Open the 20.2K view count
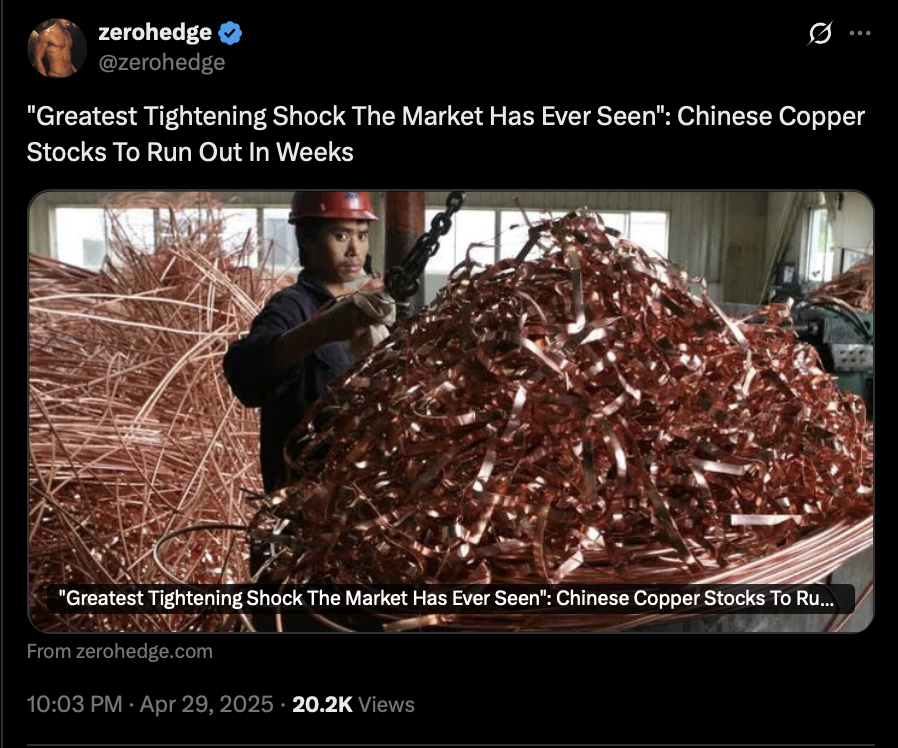Viewport: 898px width, 748px height. pyautogui.click(x=322, y=704)
